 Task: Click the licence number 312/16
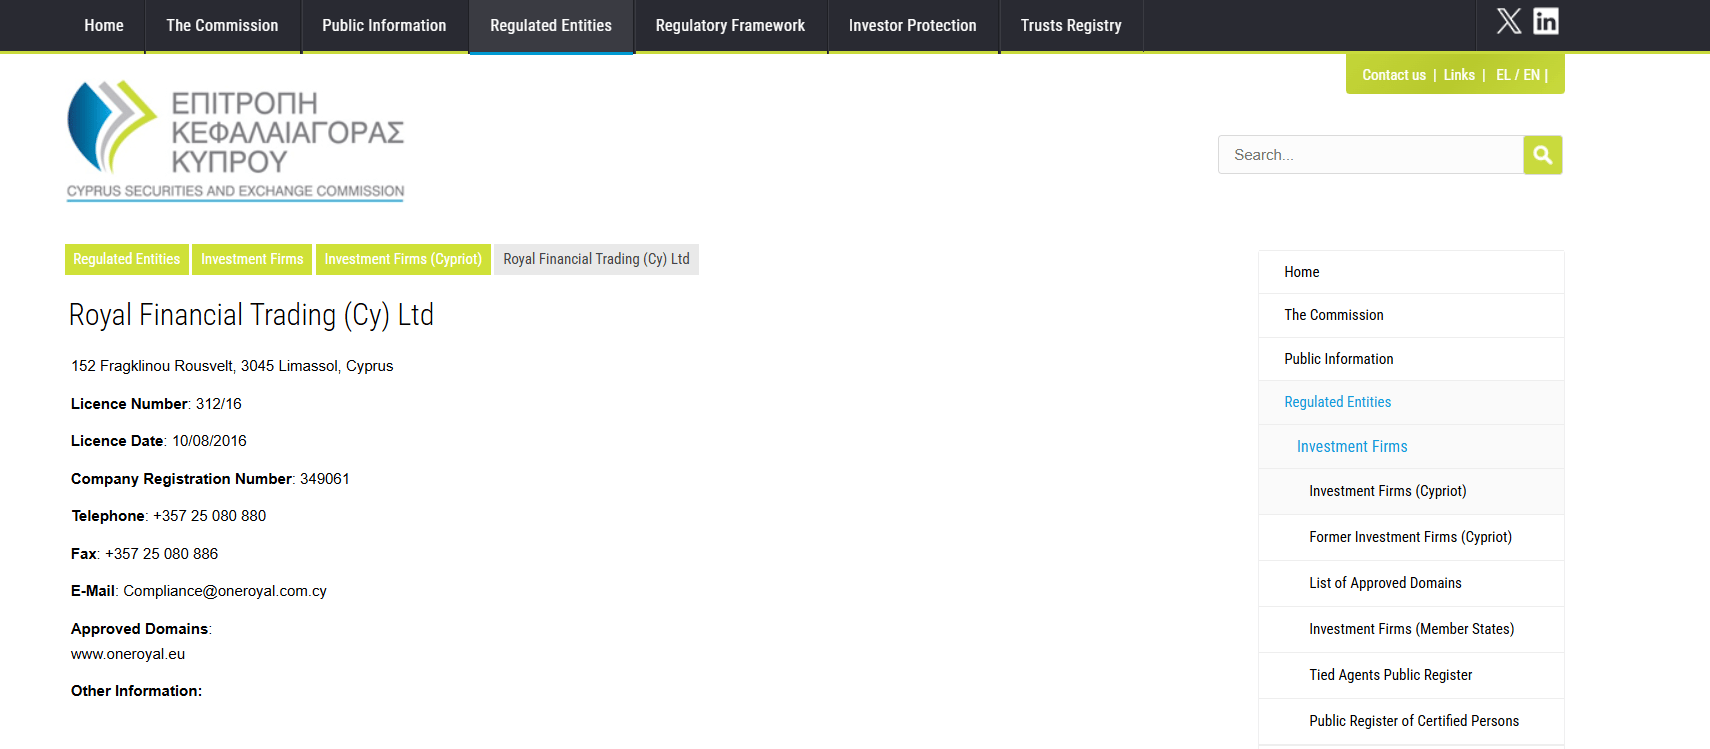pos(219,404)
